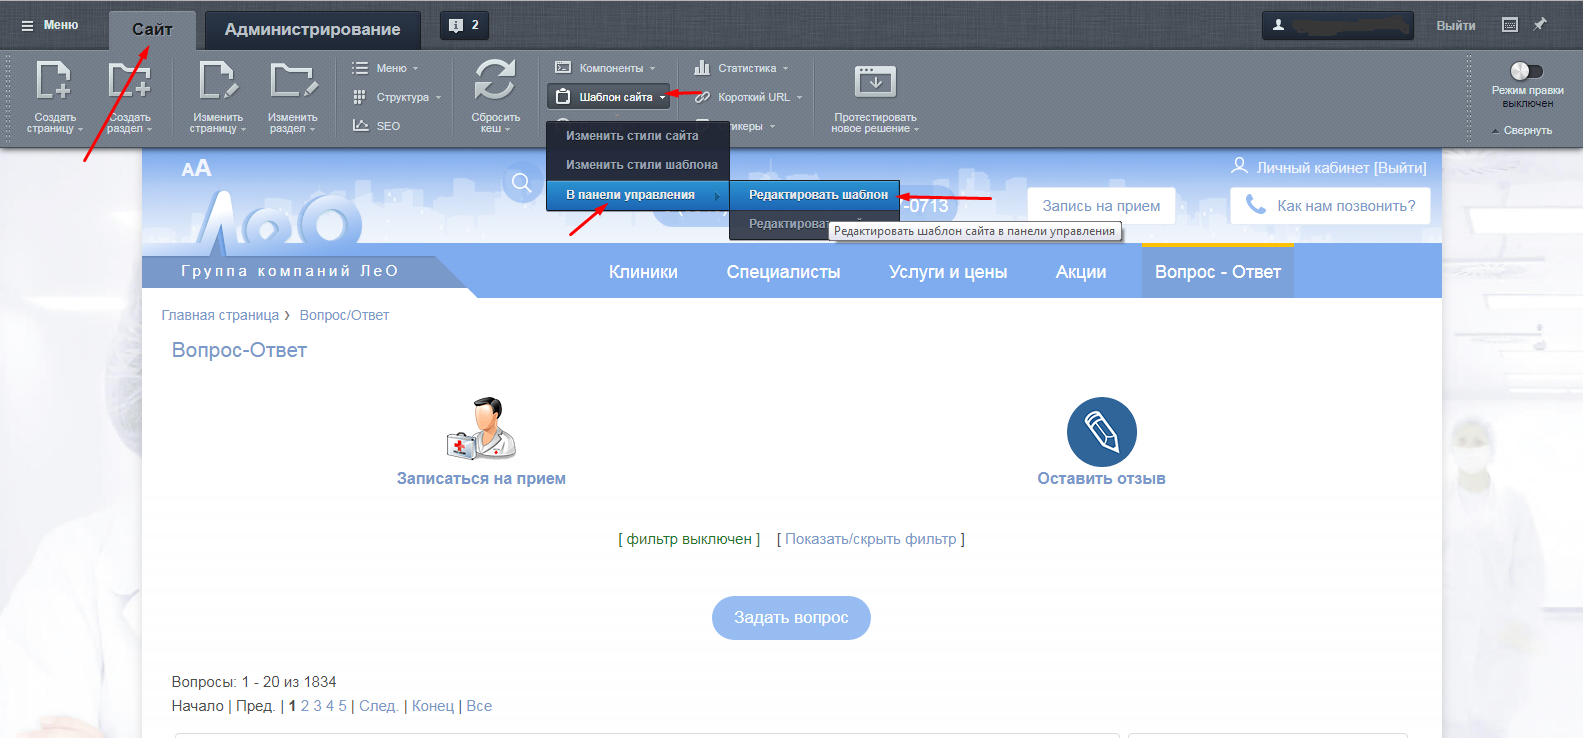This screenshot has height=738, width=1583.
Task: Collapse the panel with 'Свернуть'
Action: (1526, 130)
